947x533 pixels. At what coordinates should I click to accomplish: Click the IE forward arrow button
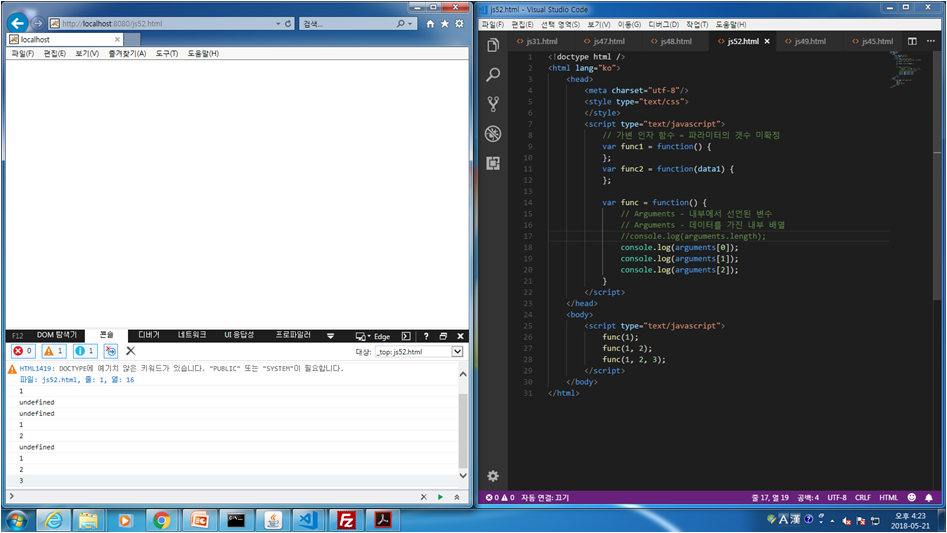[x=38, y=23]
